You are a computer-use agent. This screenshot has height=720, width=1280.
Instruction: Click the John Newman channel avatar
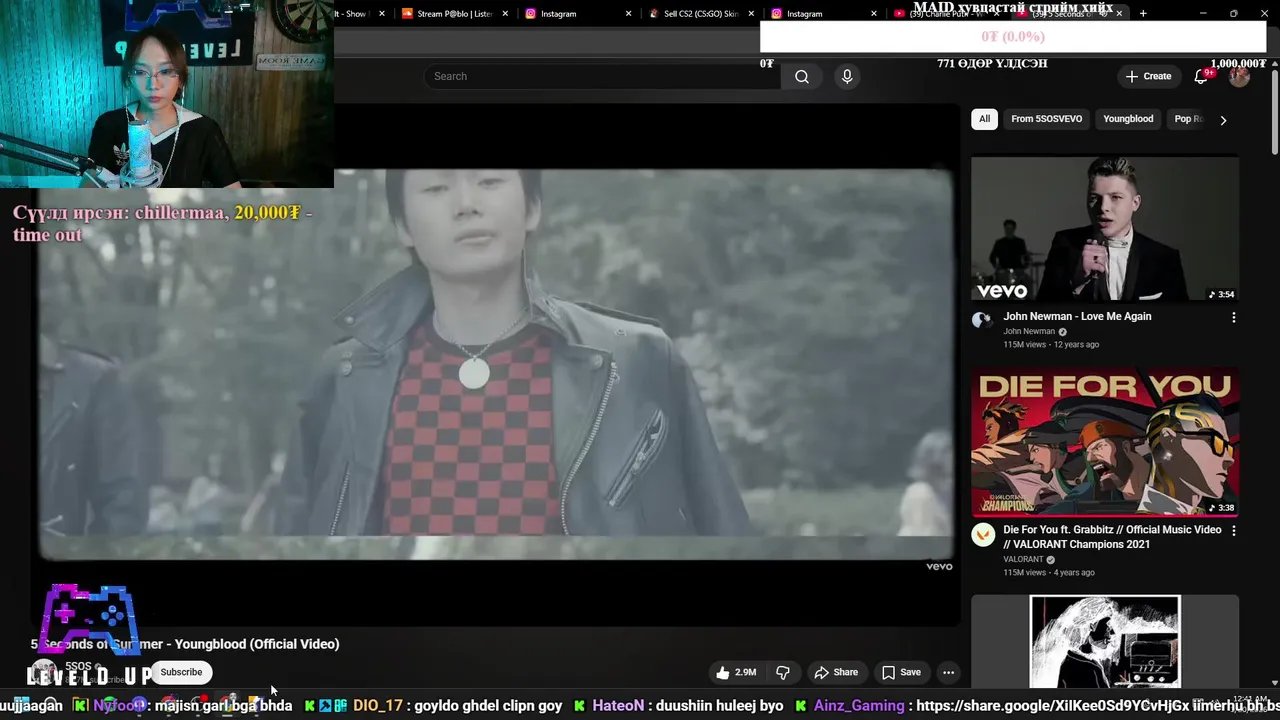tap(982, 320)
